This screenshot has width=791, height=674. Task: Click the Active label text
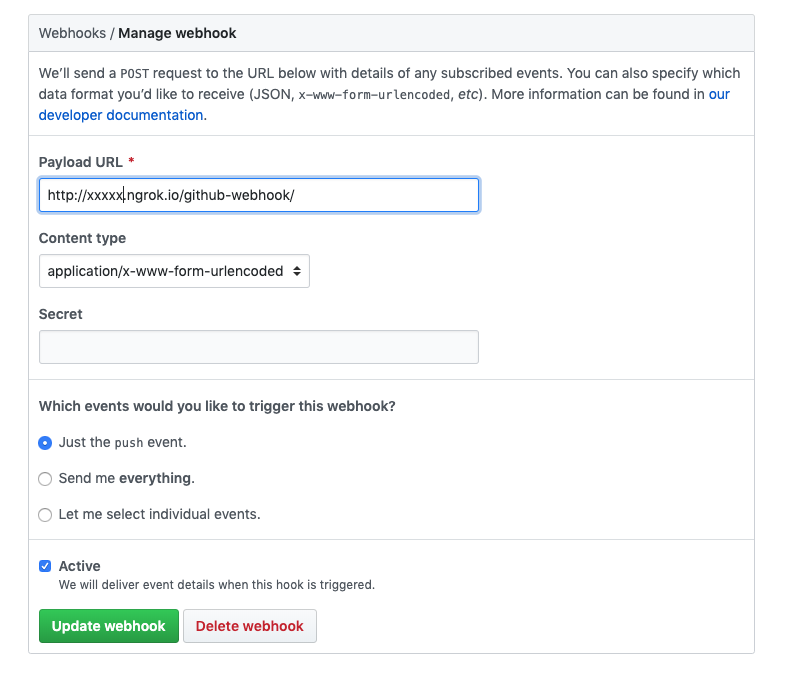click(x=80, y=566)
